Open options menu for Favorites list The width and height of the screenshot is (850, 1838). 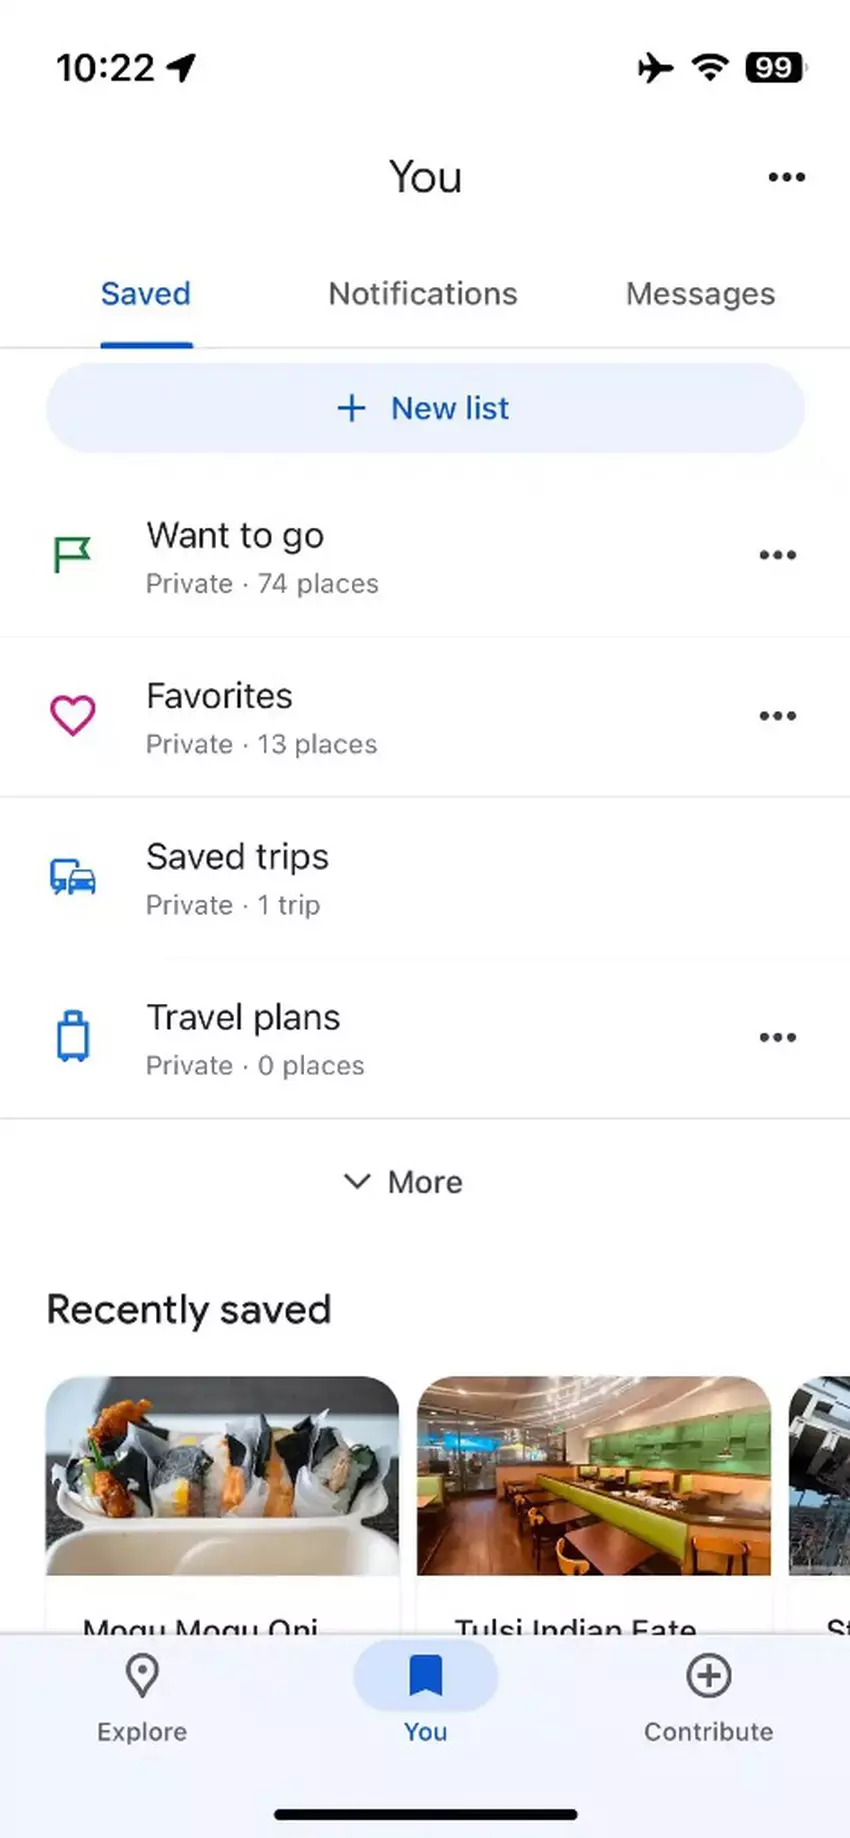(777, 716)
